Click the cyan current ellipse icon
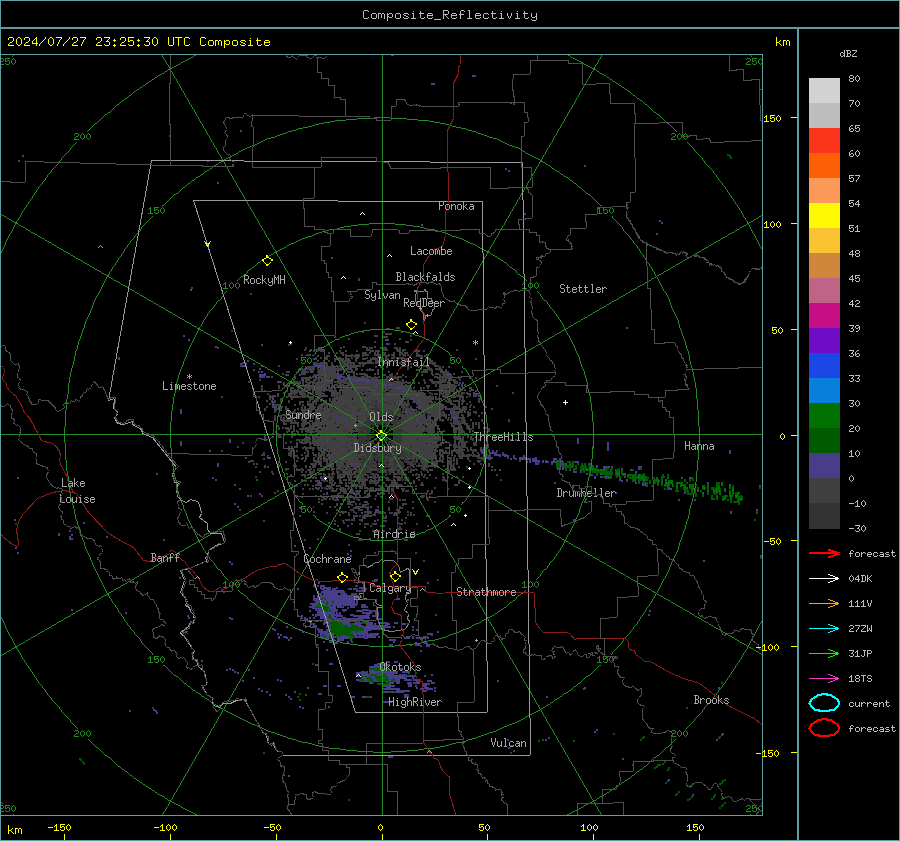The width and height of the screenshot is (900, 841). pos(824,703)
